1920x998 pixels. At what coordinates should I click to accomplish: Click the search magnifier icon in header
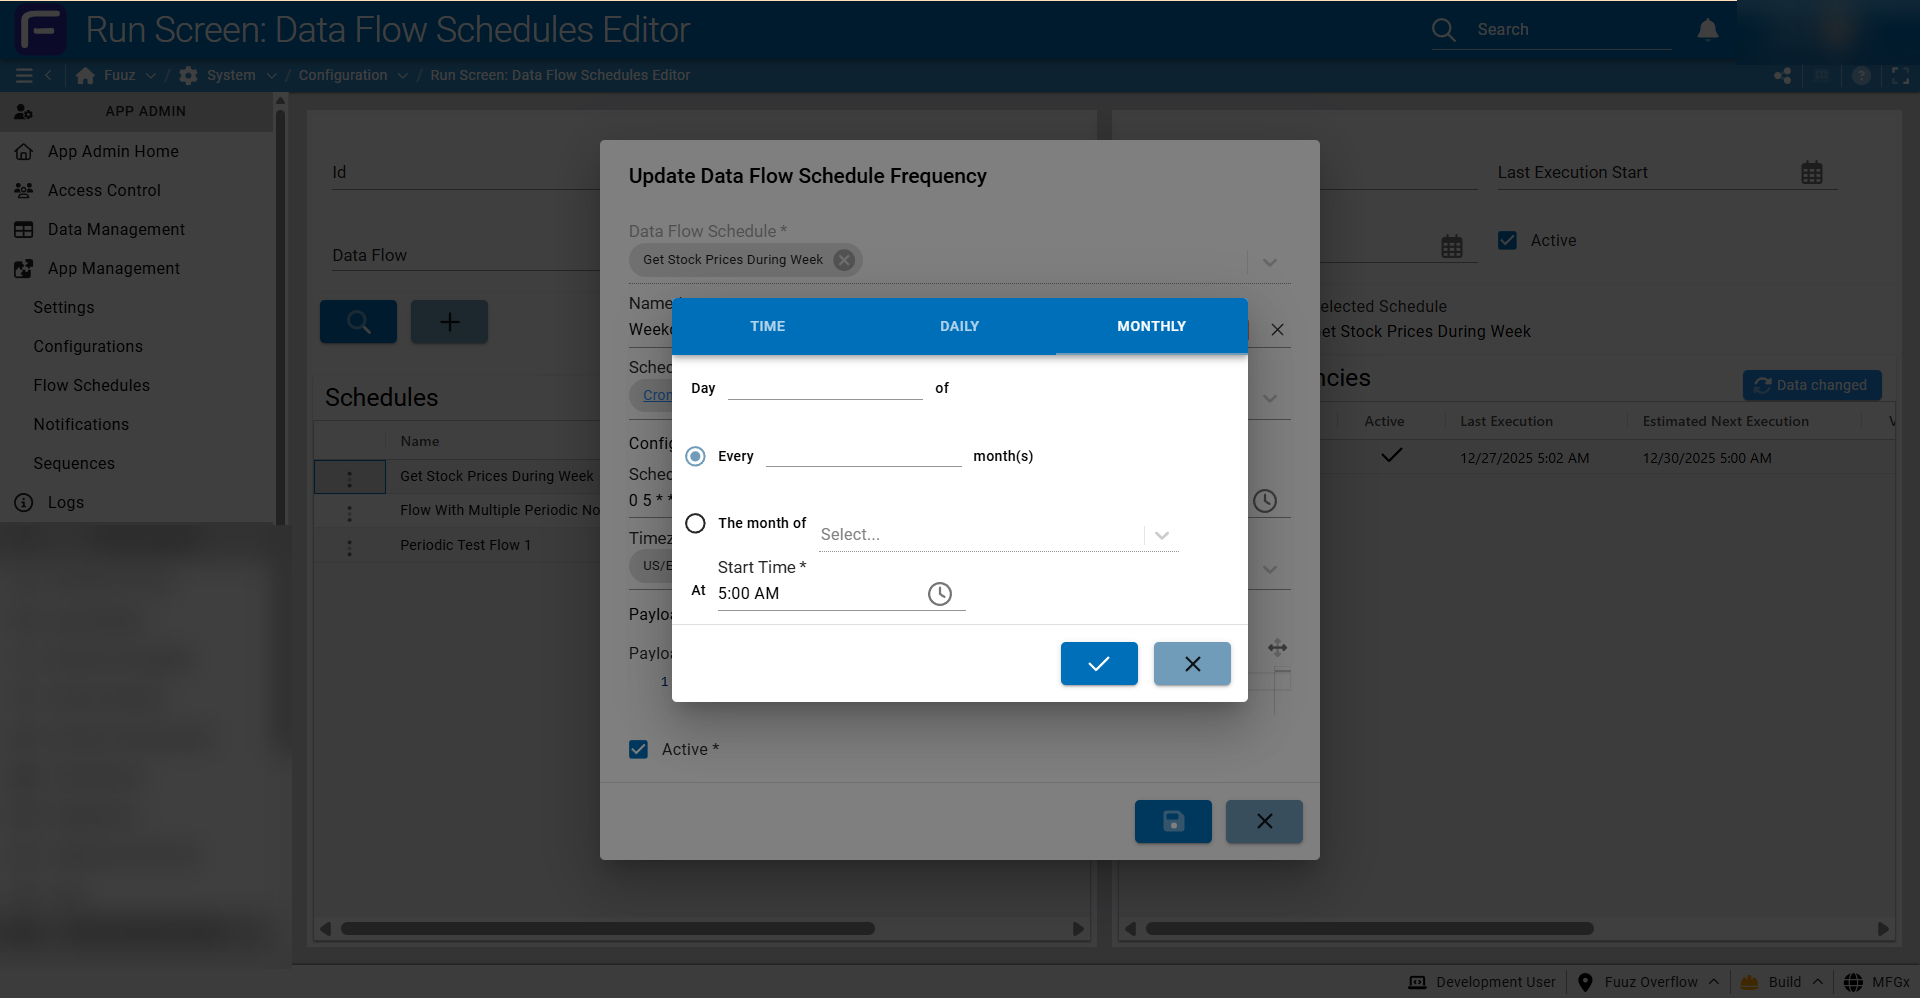coord(1443,30)
